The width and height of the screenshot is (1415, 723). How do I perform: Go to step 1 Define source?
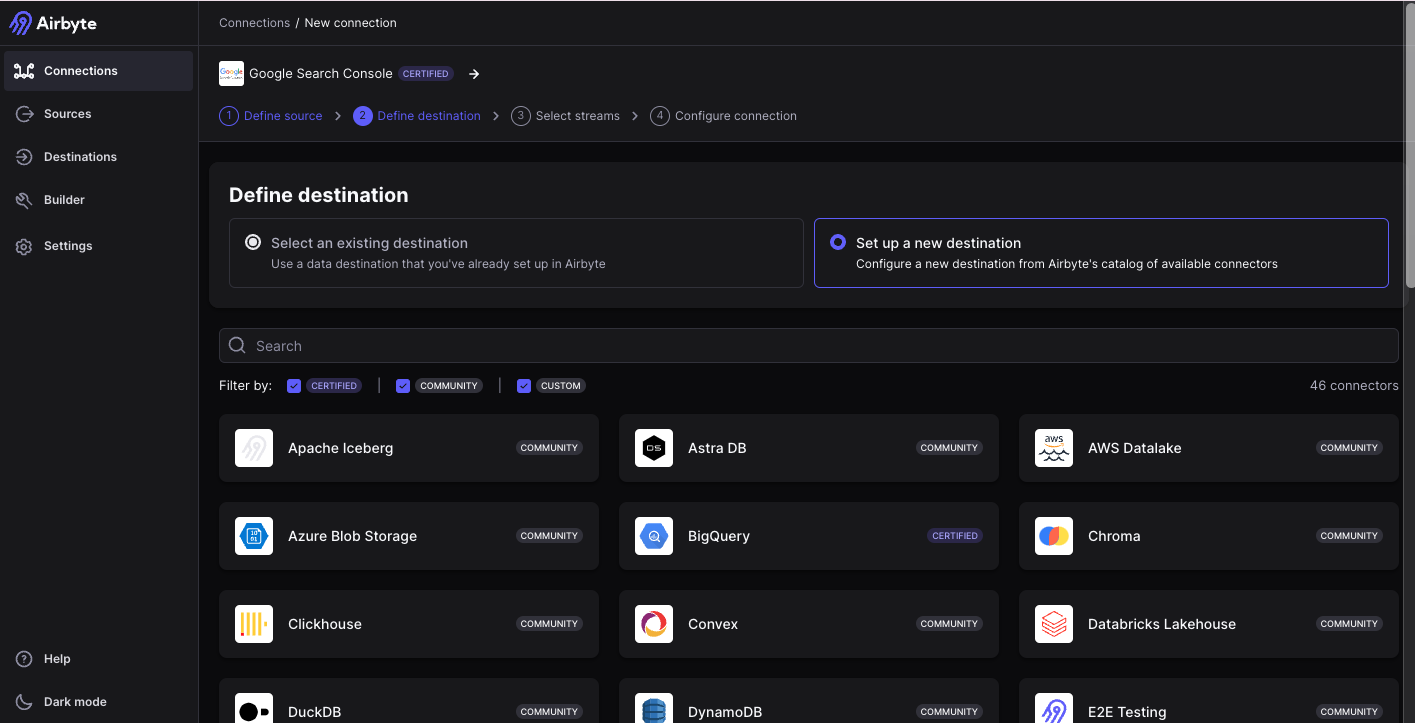coord(271,116)
